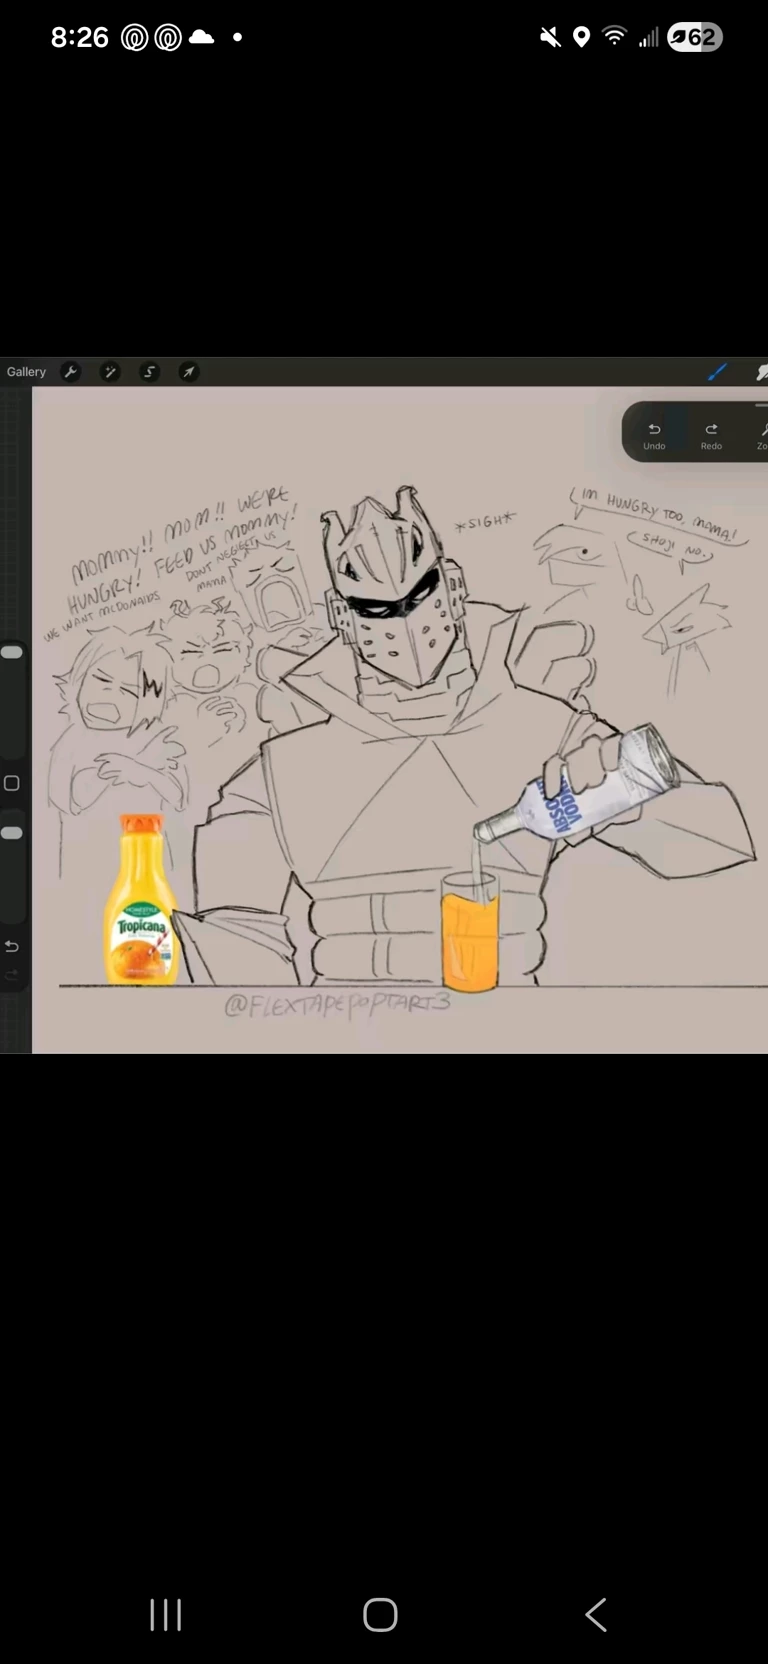Select the Transform arrow tool
768x1664 pixels.
coord(188,372)
